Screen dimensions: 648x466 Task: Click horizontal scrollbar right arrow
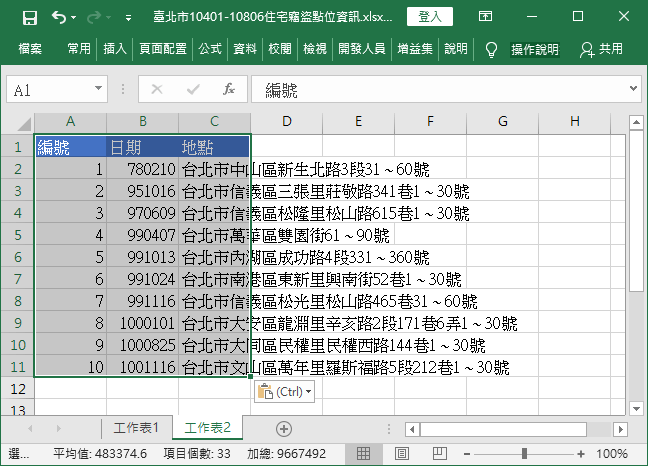click(x=620, y=429)
